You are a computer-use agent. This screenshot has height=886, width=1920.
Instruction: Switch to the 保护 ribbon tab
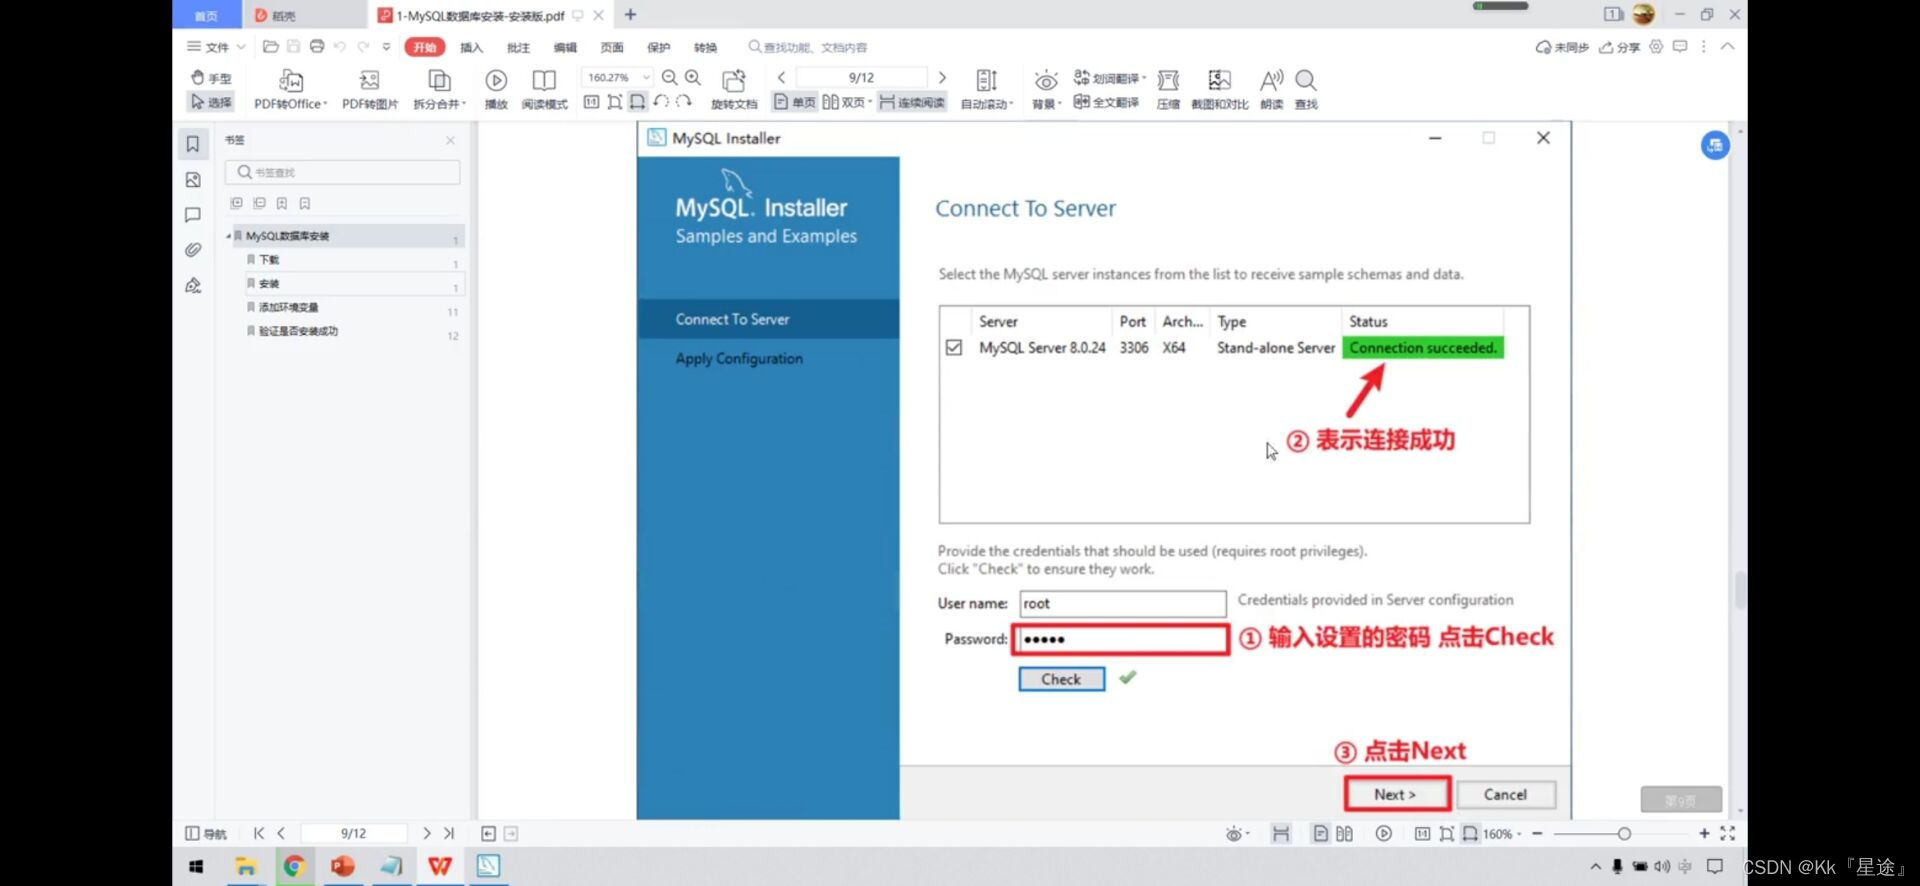tap(659, 47)
